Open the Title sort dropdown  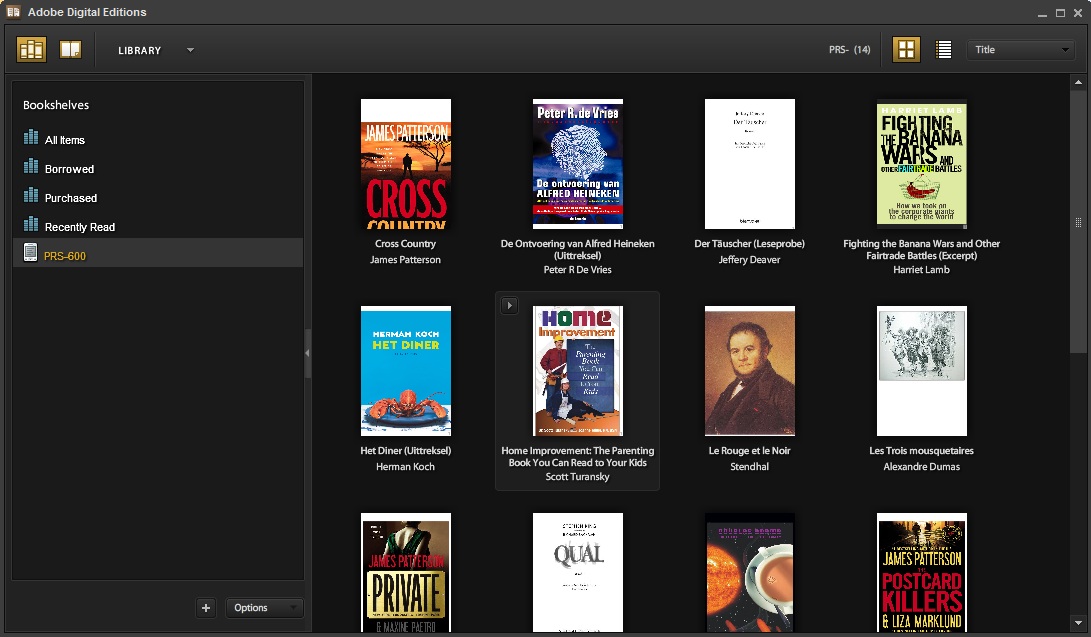(x=1021, y=49)
